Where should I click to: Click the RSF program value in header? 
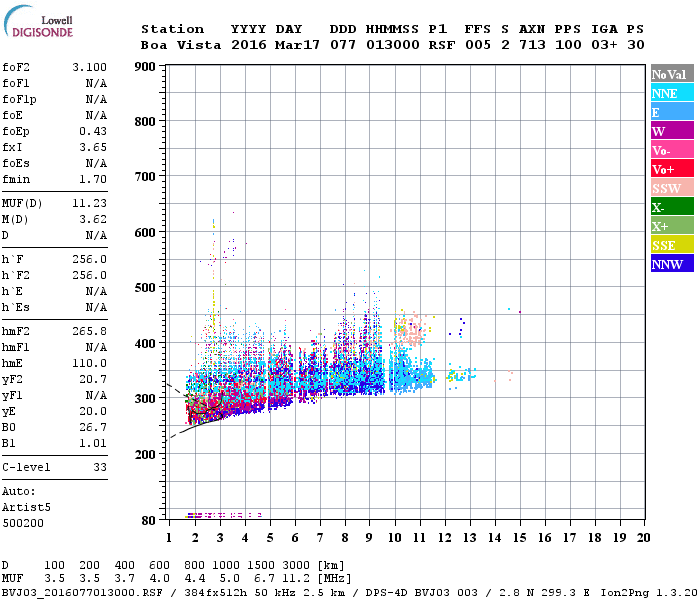coord(442,45)
